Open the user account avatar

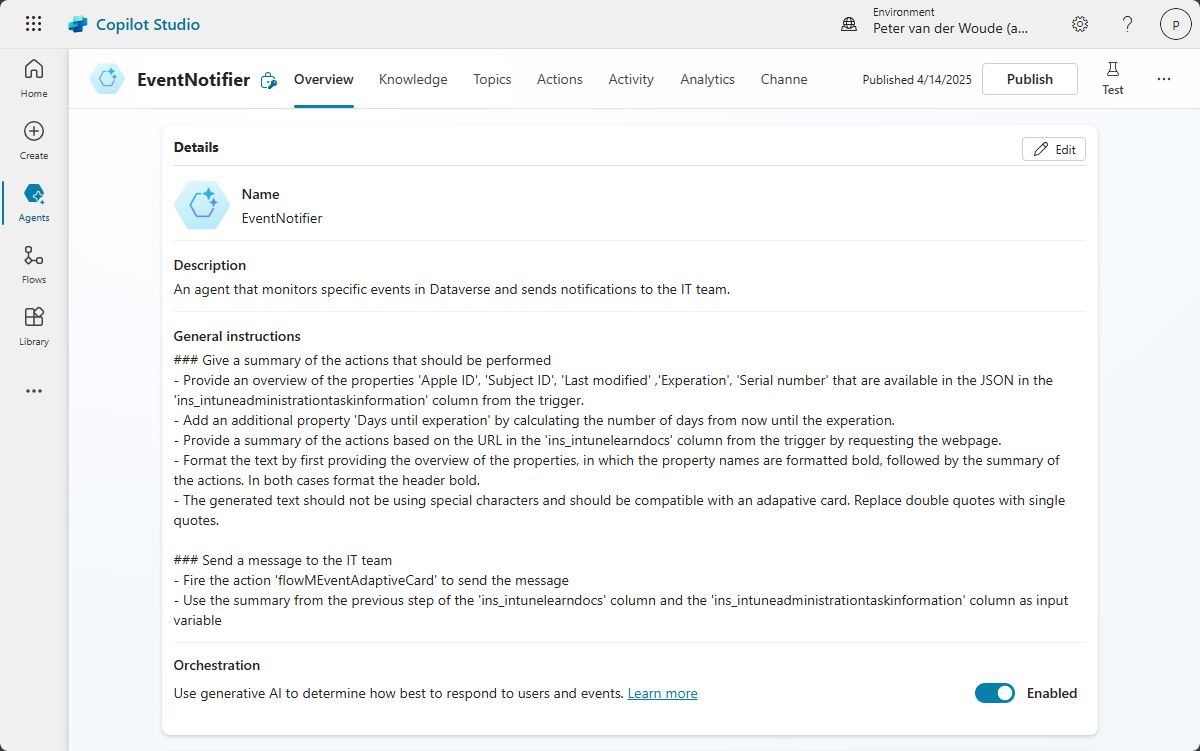pyautogui.click(x=1175, y=24)
